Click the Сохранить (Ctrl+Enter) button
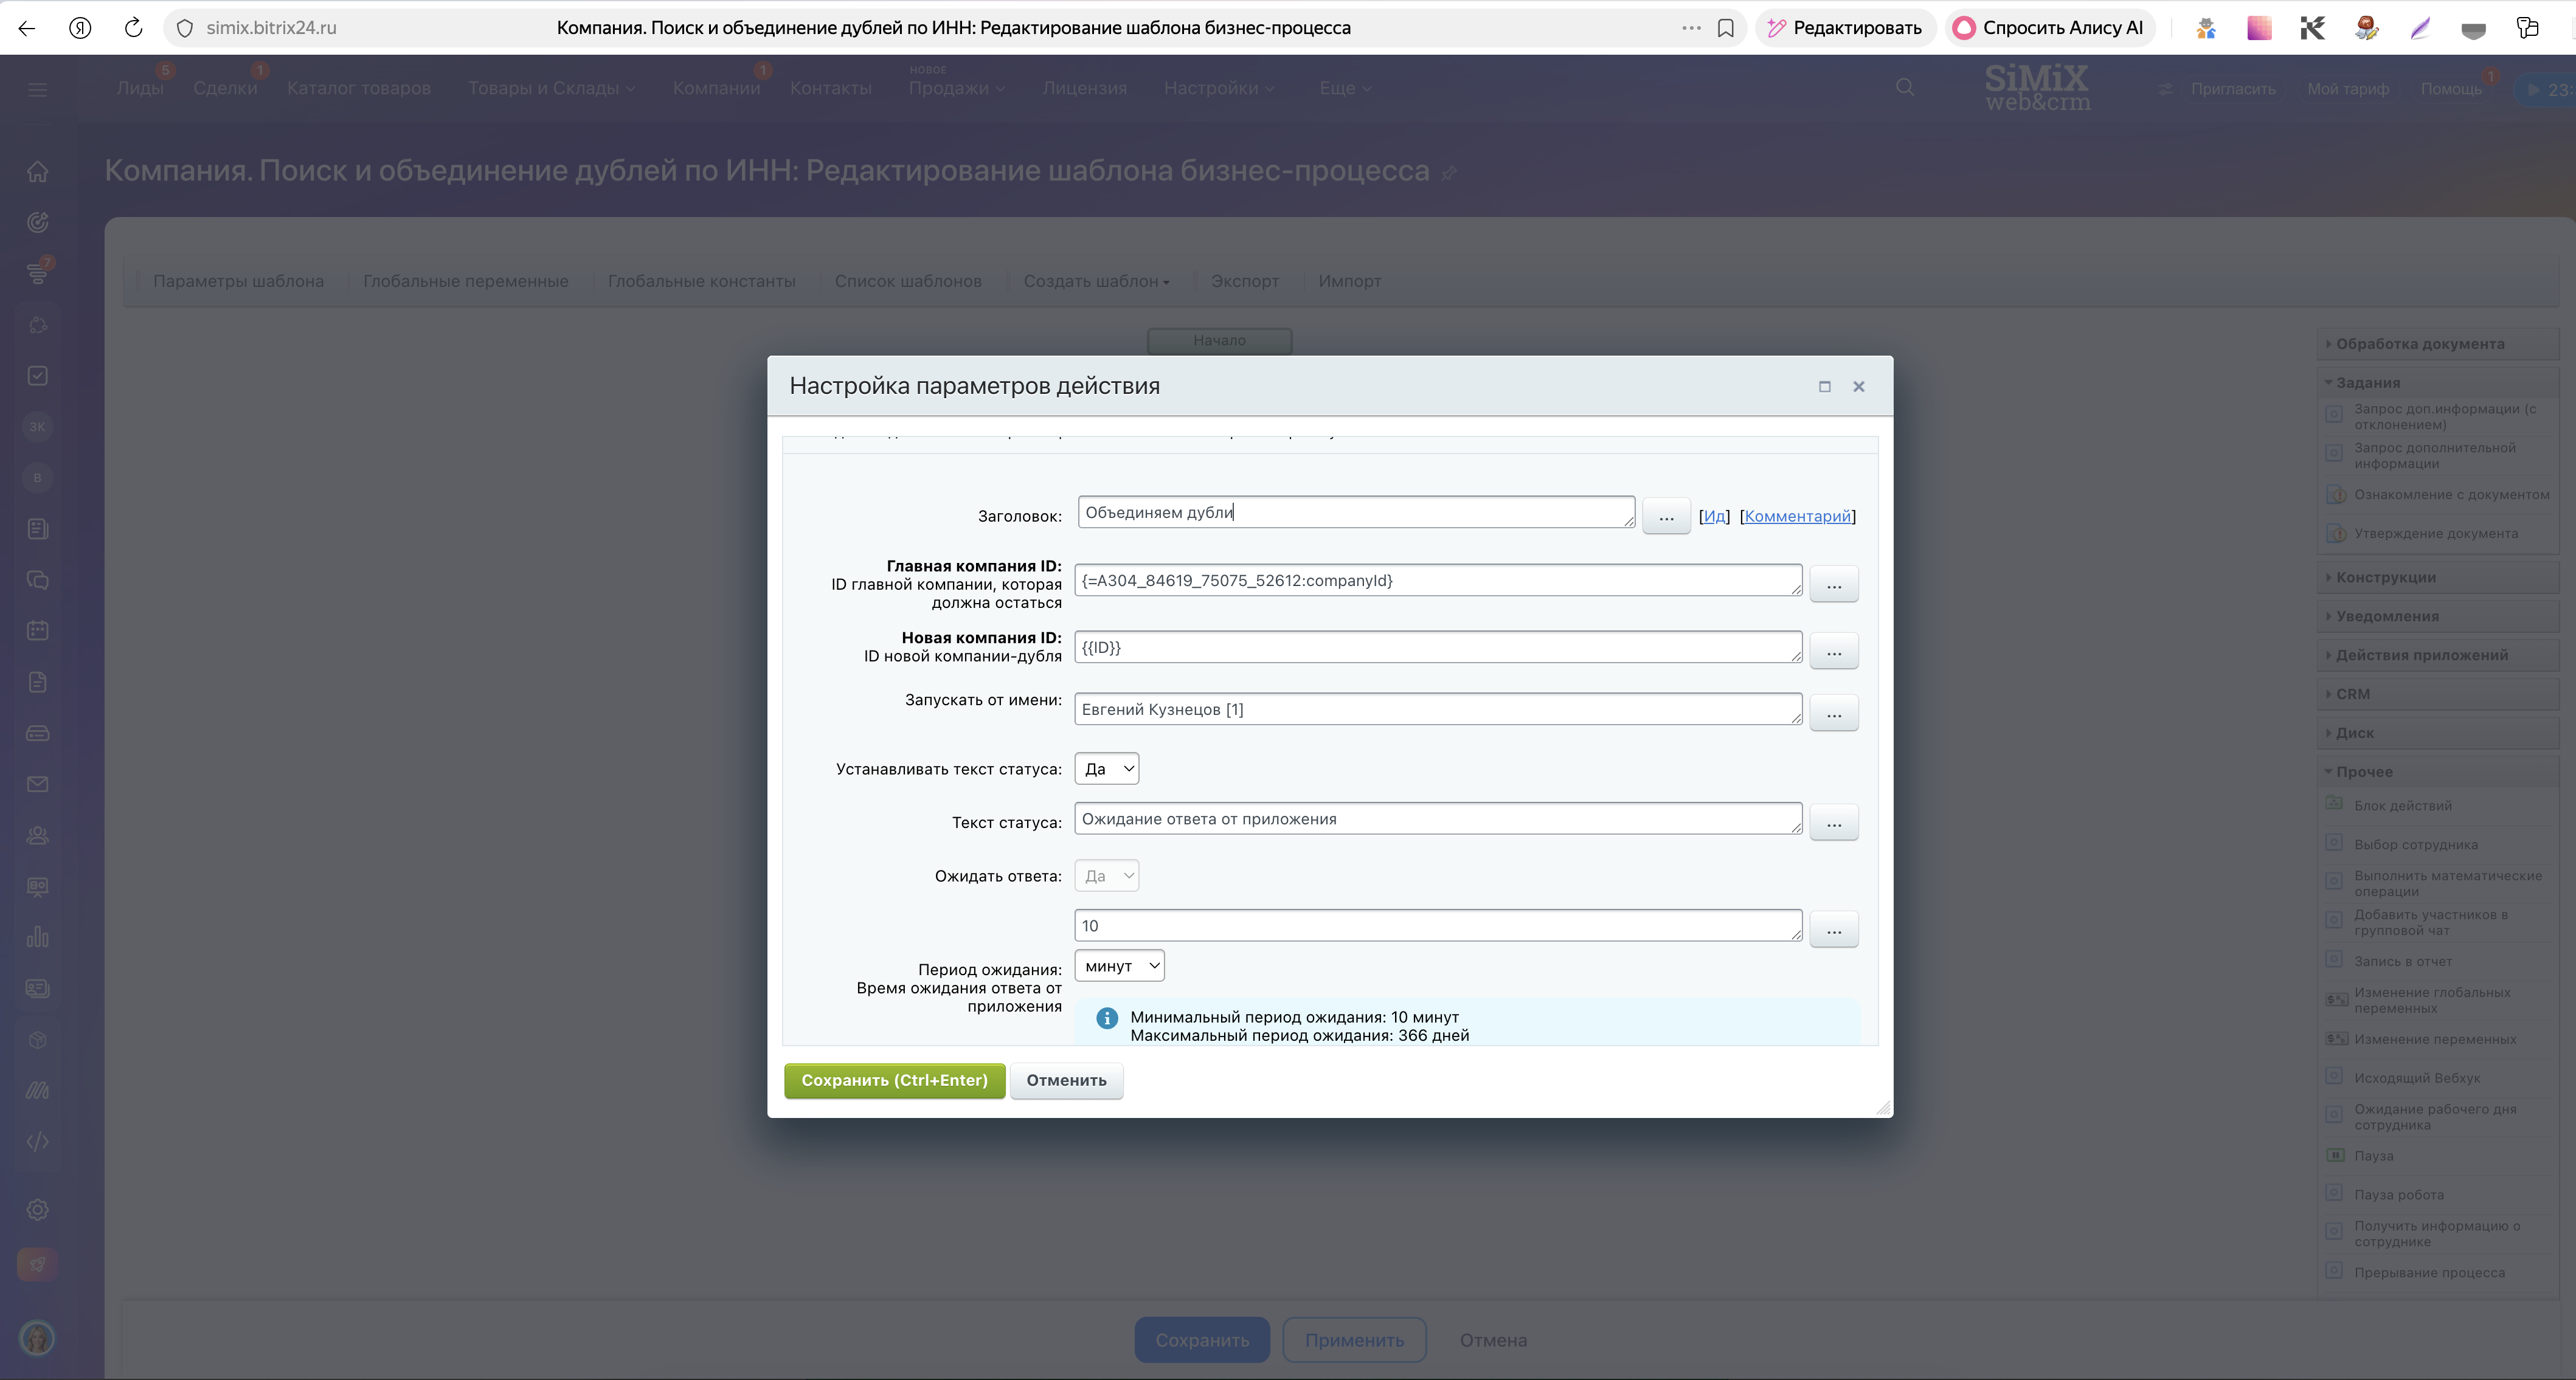Viewport: 2576px width, 1380px height. 894,1080
